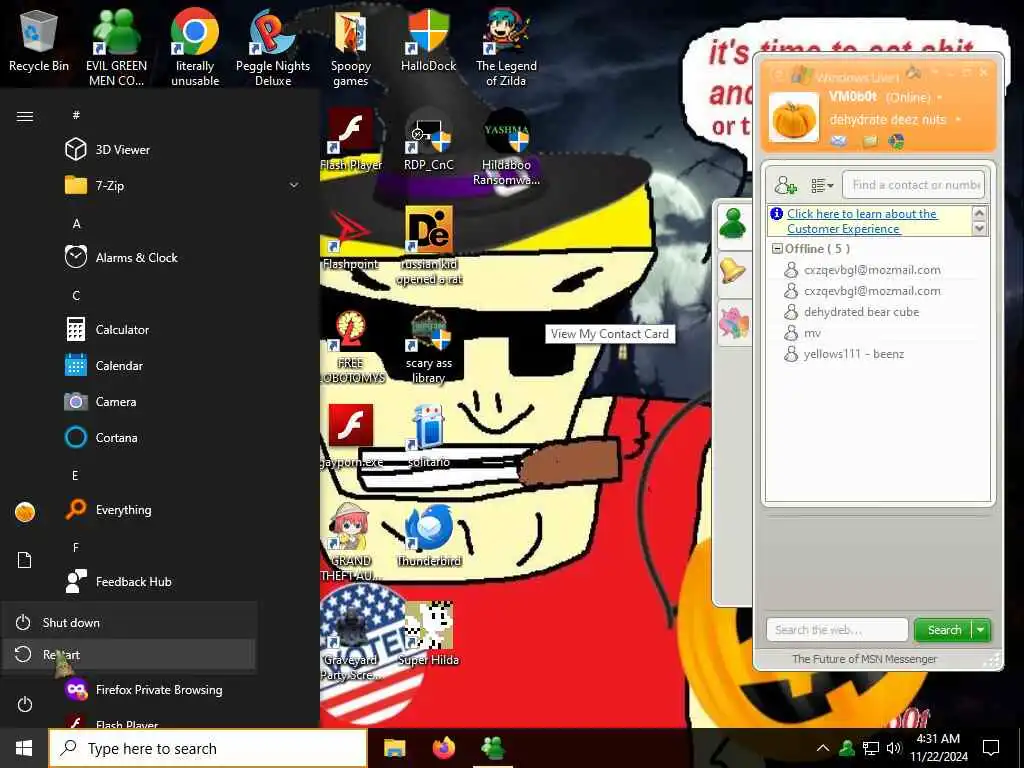Select the green buddy tab in Messenger sidebar
Screen dimensions: 1024x768
pyautogui.click(x=733, y=225)
